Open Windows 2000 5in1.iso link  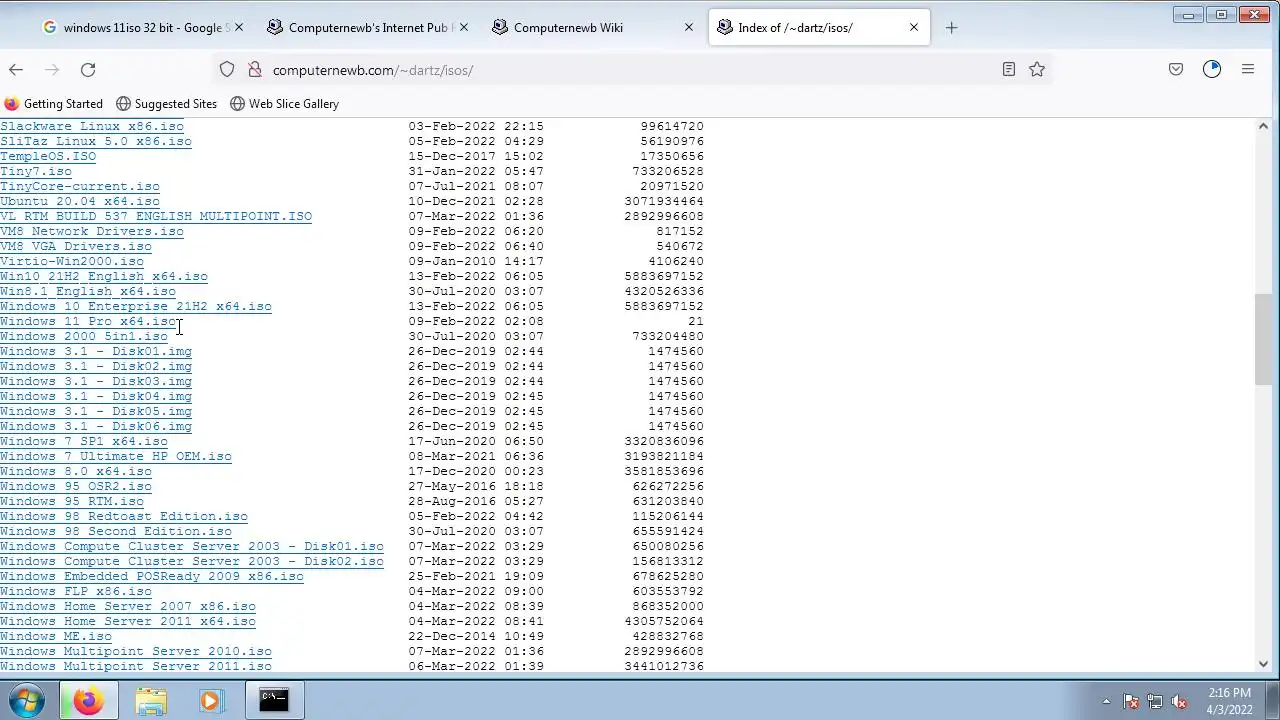84,336
